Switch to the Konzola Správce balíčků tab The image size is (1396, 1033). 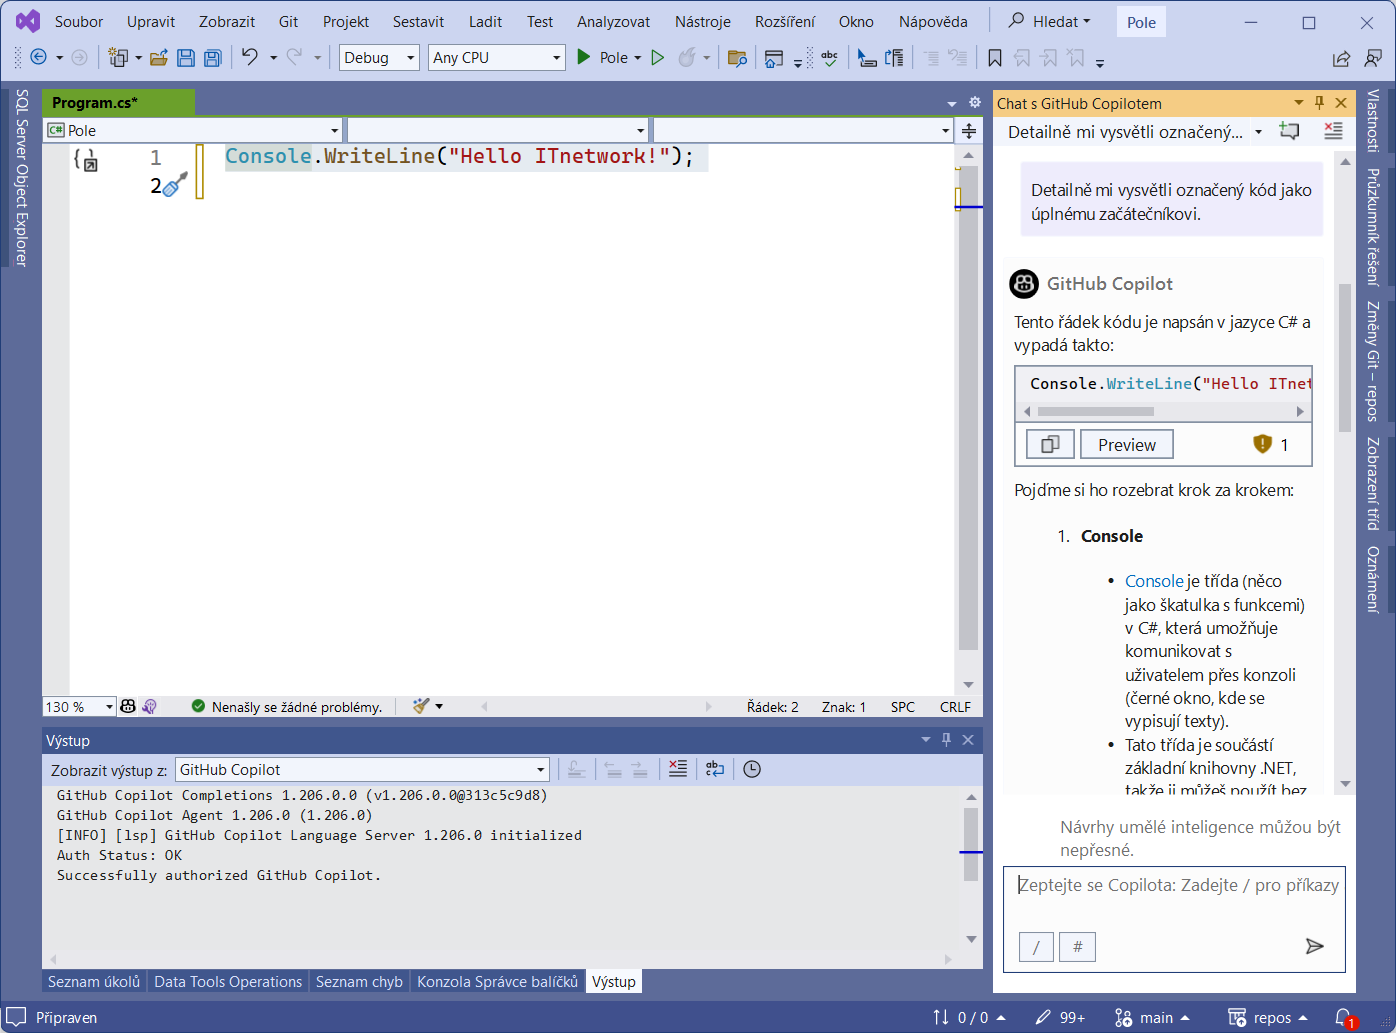coord(497,982)
